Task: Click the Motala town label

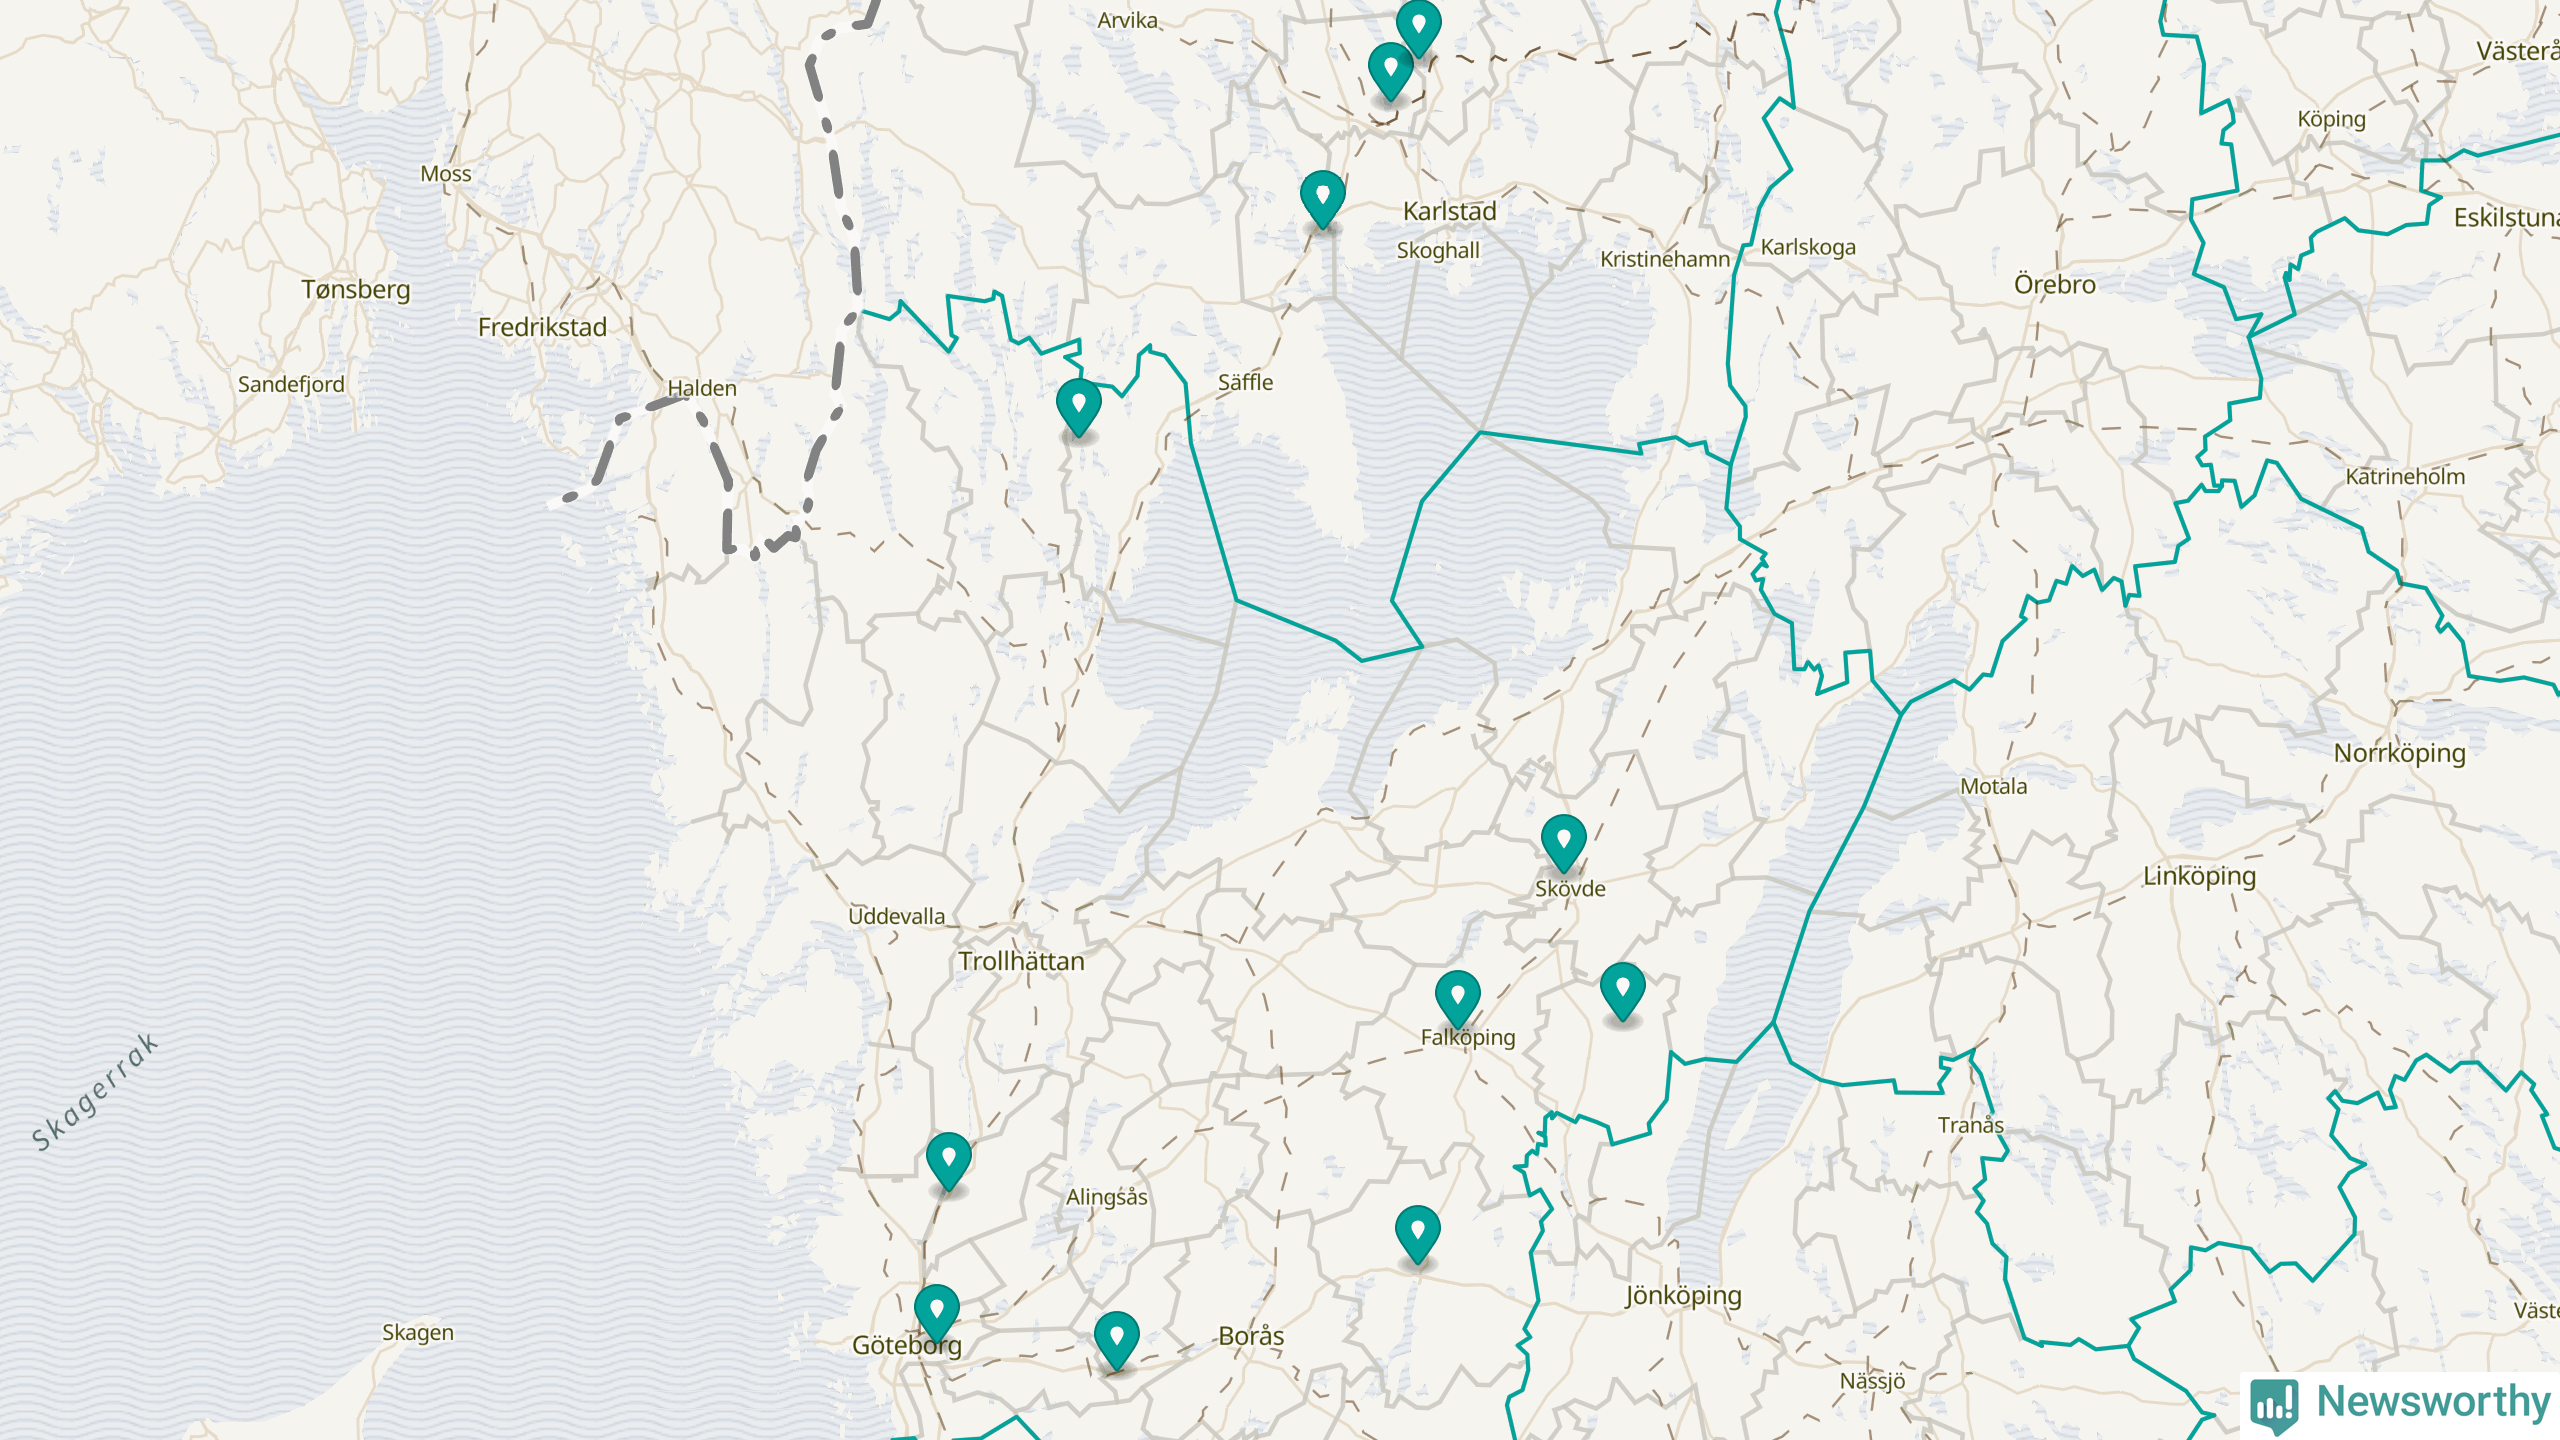Action: click(x=1993, y=786)
